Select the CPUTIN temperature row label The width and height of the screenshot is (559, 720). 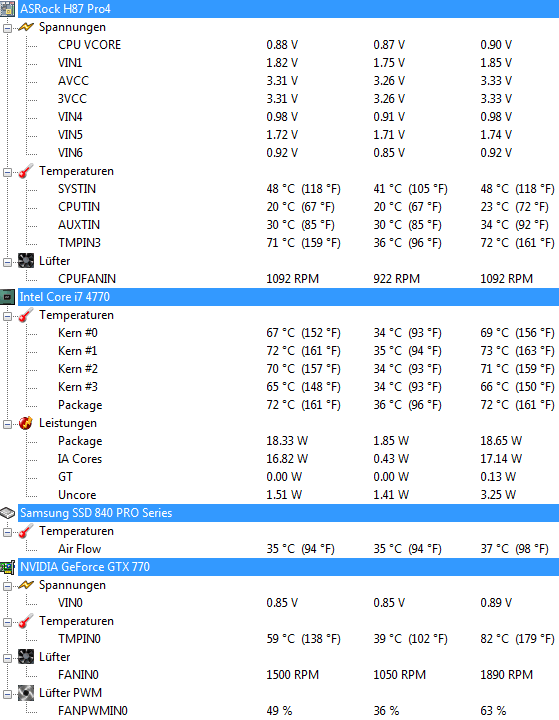79,207
